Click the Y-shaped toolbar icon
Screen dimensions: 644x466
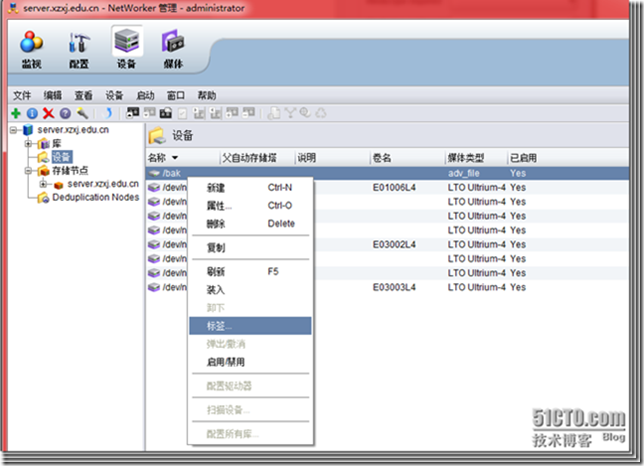tap(290, 113)
